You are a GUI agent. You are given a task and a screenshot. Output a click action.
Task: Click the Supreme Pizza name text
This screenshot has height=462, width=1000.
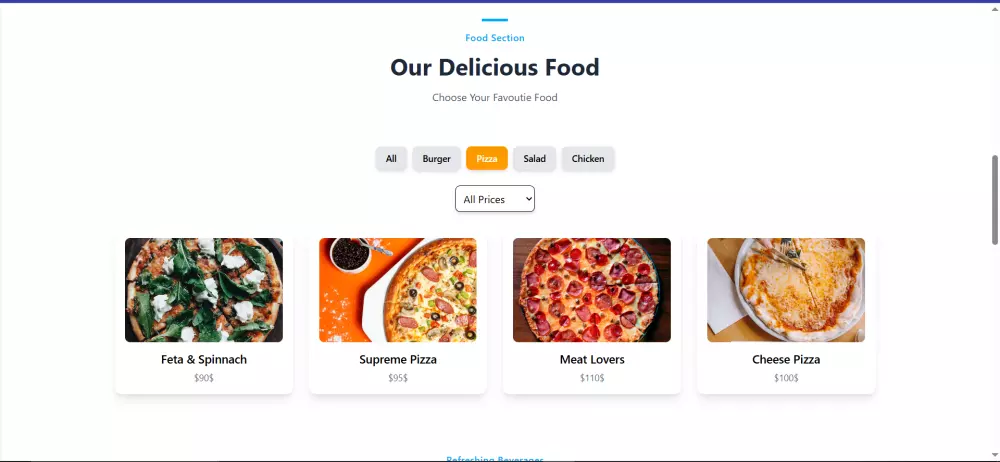click(398, 359)
